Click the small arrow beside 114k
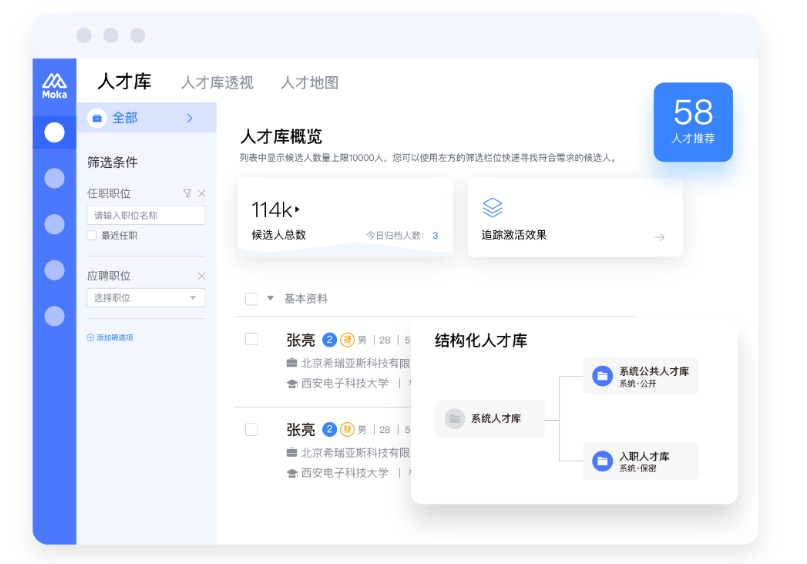This screenshot has height=564, width=807. coord(297,209)
